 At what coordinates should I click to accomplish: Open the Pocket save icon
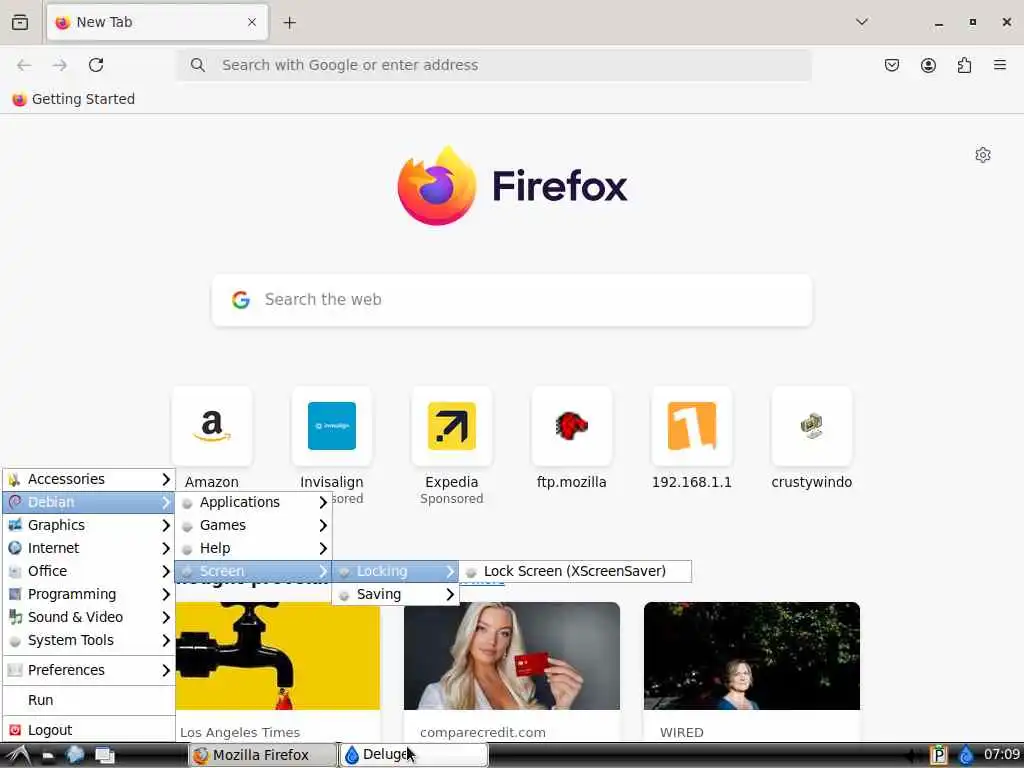pos(891,65)
